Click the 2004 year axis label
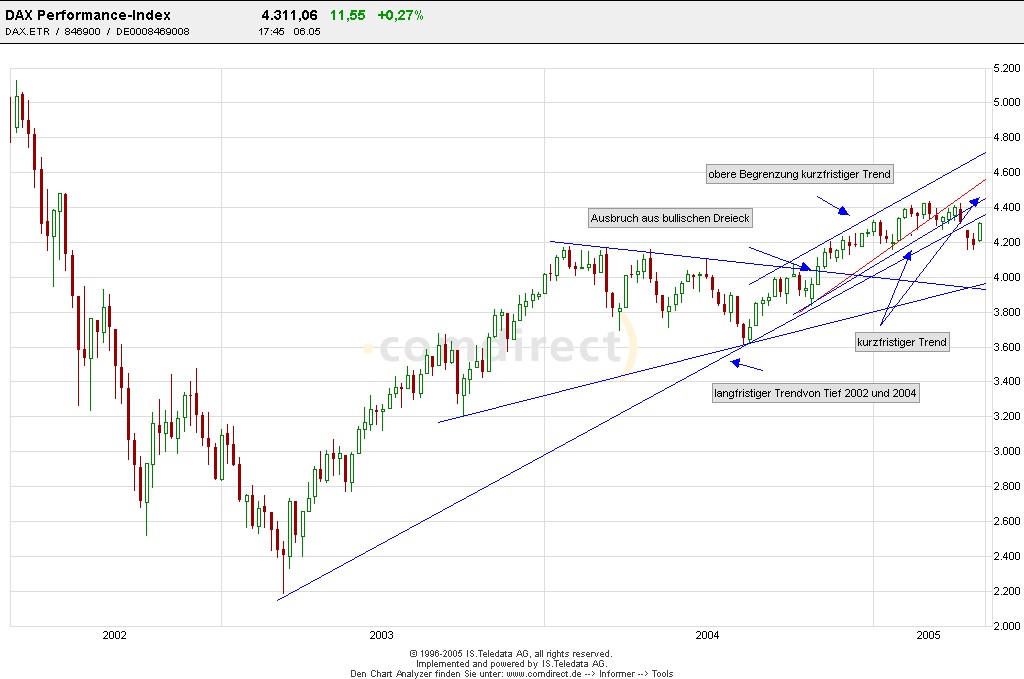The width and height of the screenshot is (1024, 679). tap(707, 635)
